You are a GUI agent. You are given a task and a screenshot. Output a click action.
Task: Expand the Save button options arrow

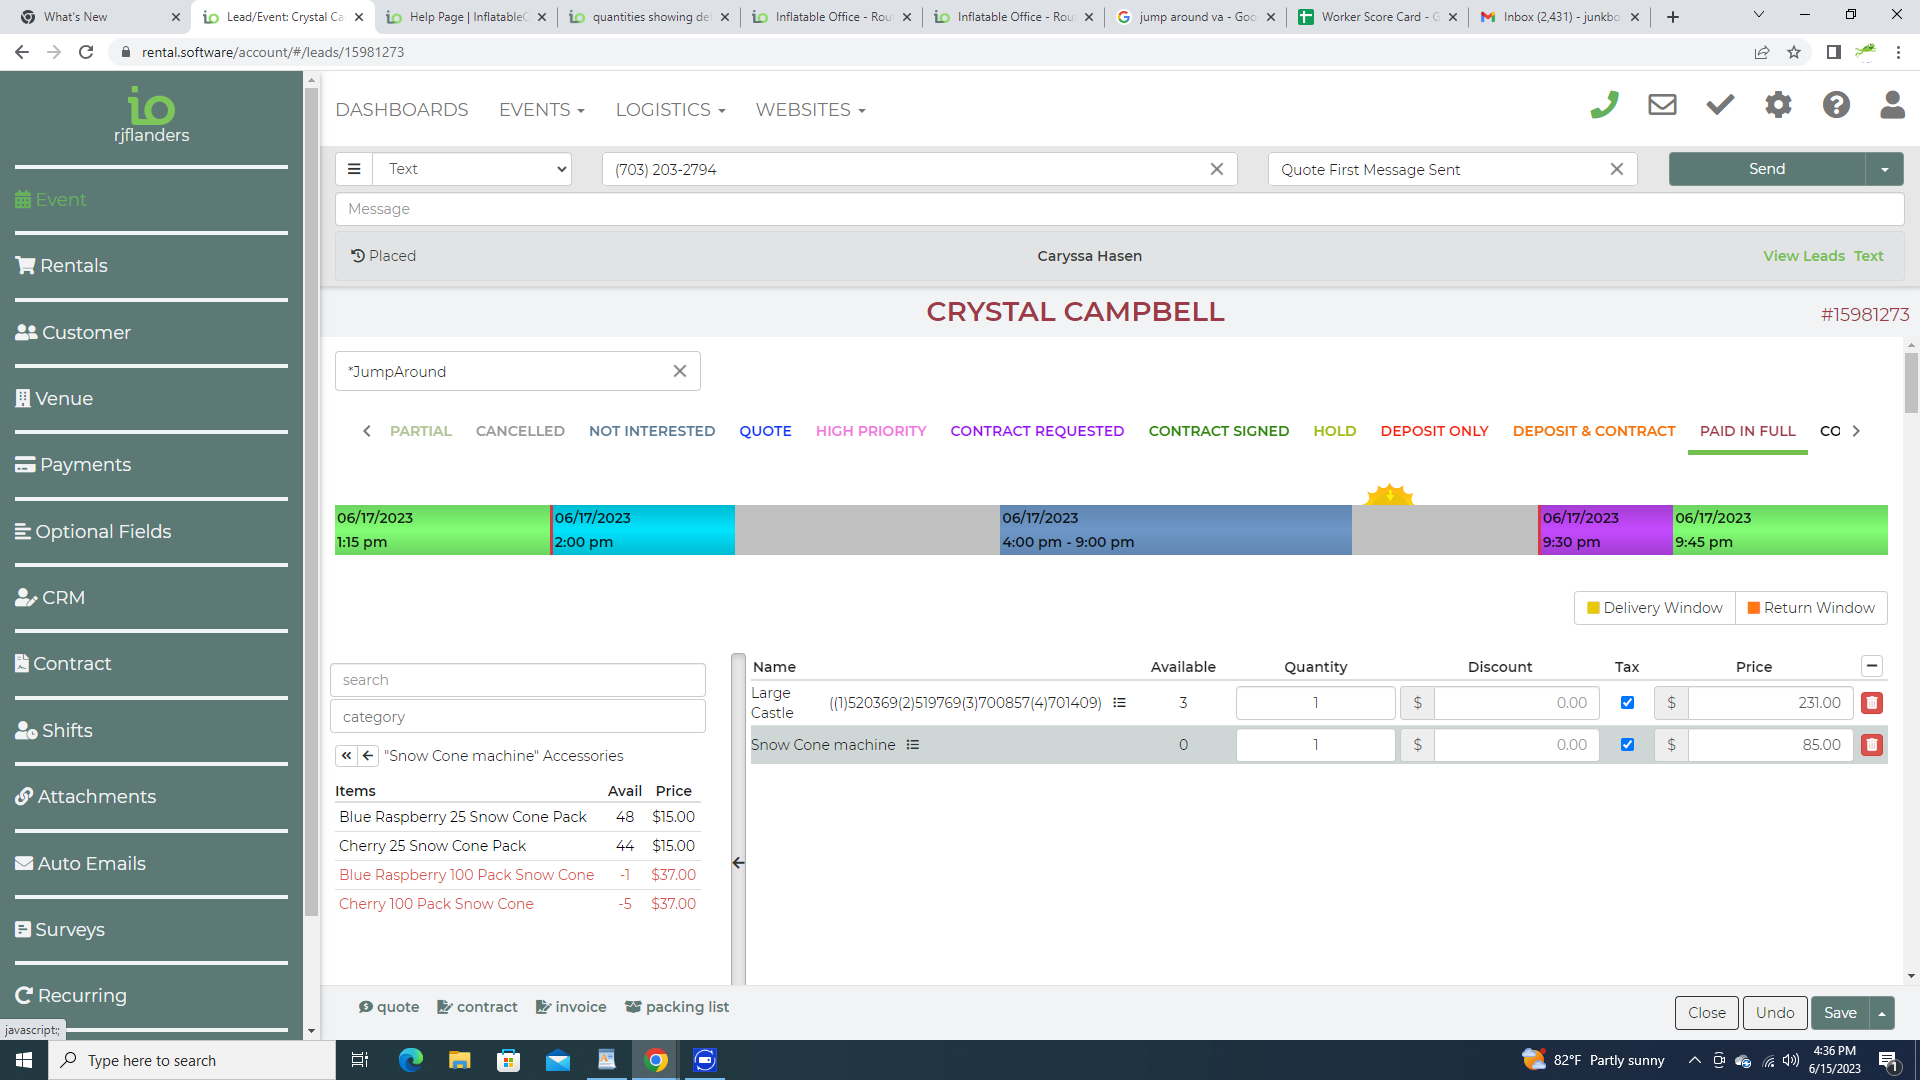pos(1882,1013)
